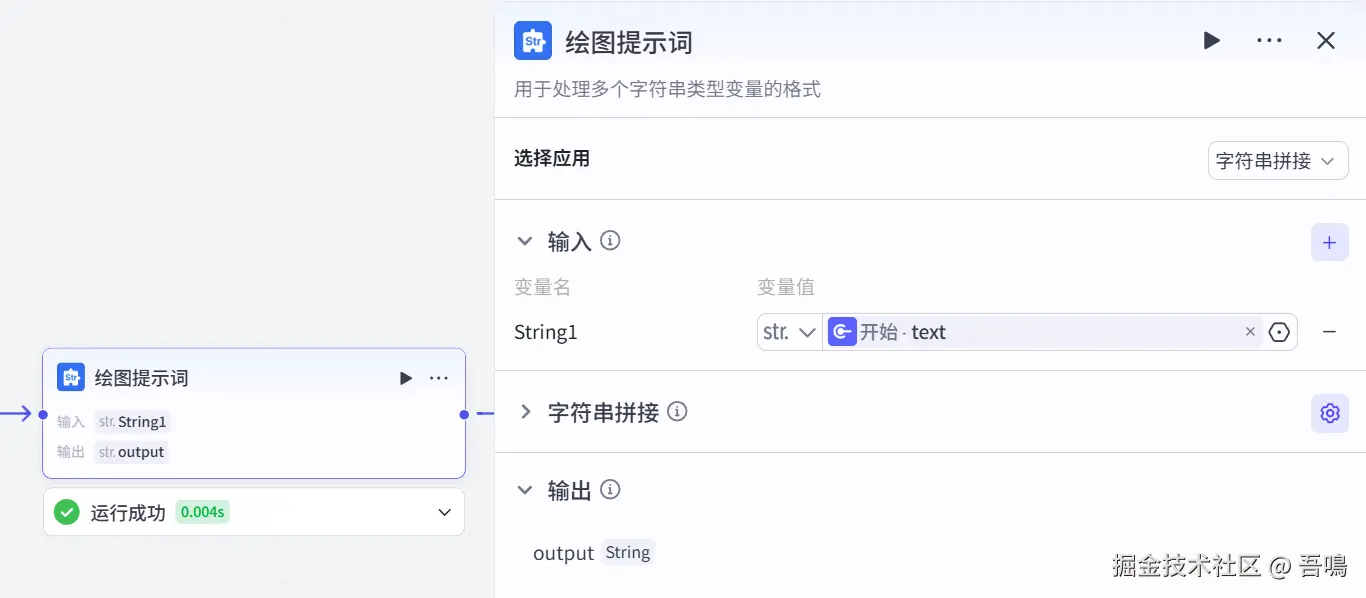The height and width of the screenshot is (598, 1366).
Task: Open the three-dot menu on the node card
Action: 439,378
